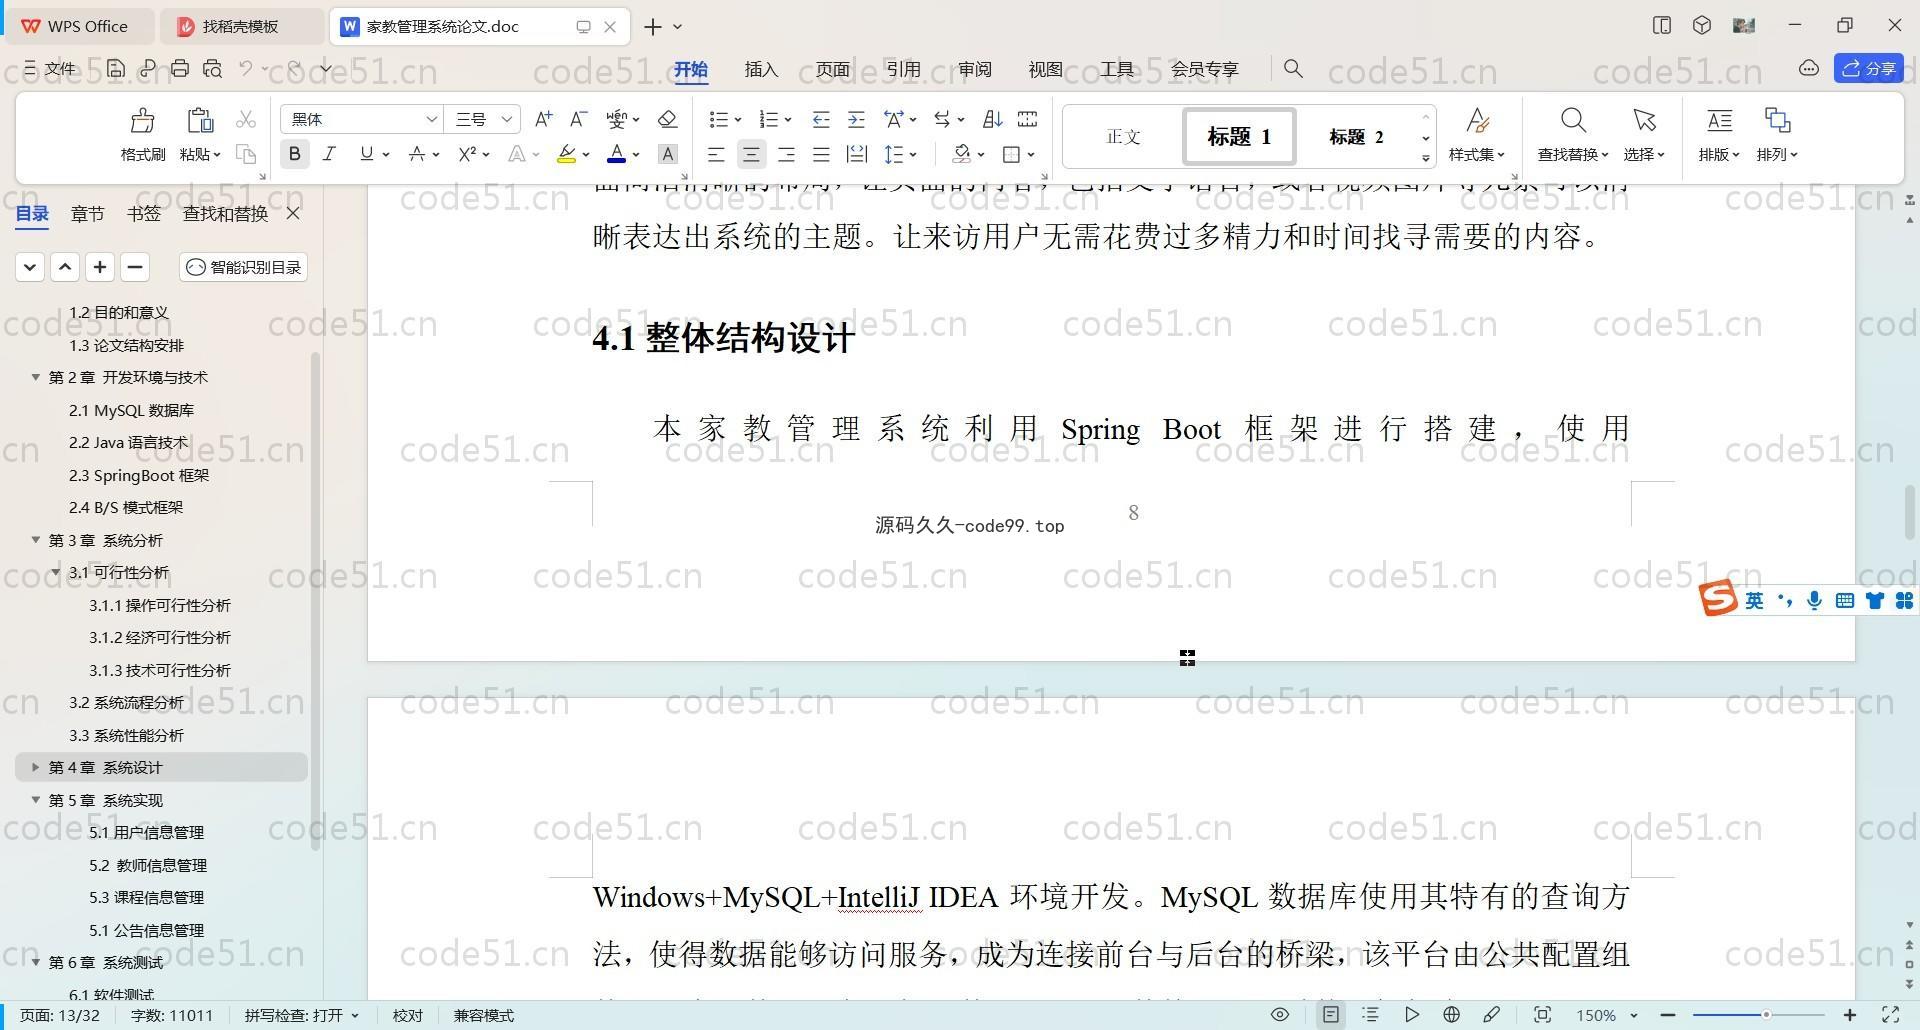Toggle Bold formatting

(294, 154)
